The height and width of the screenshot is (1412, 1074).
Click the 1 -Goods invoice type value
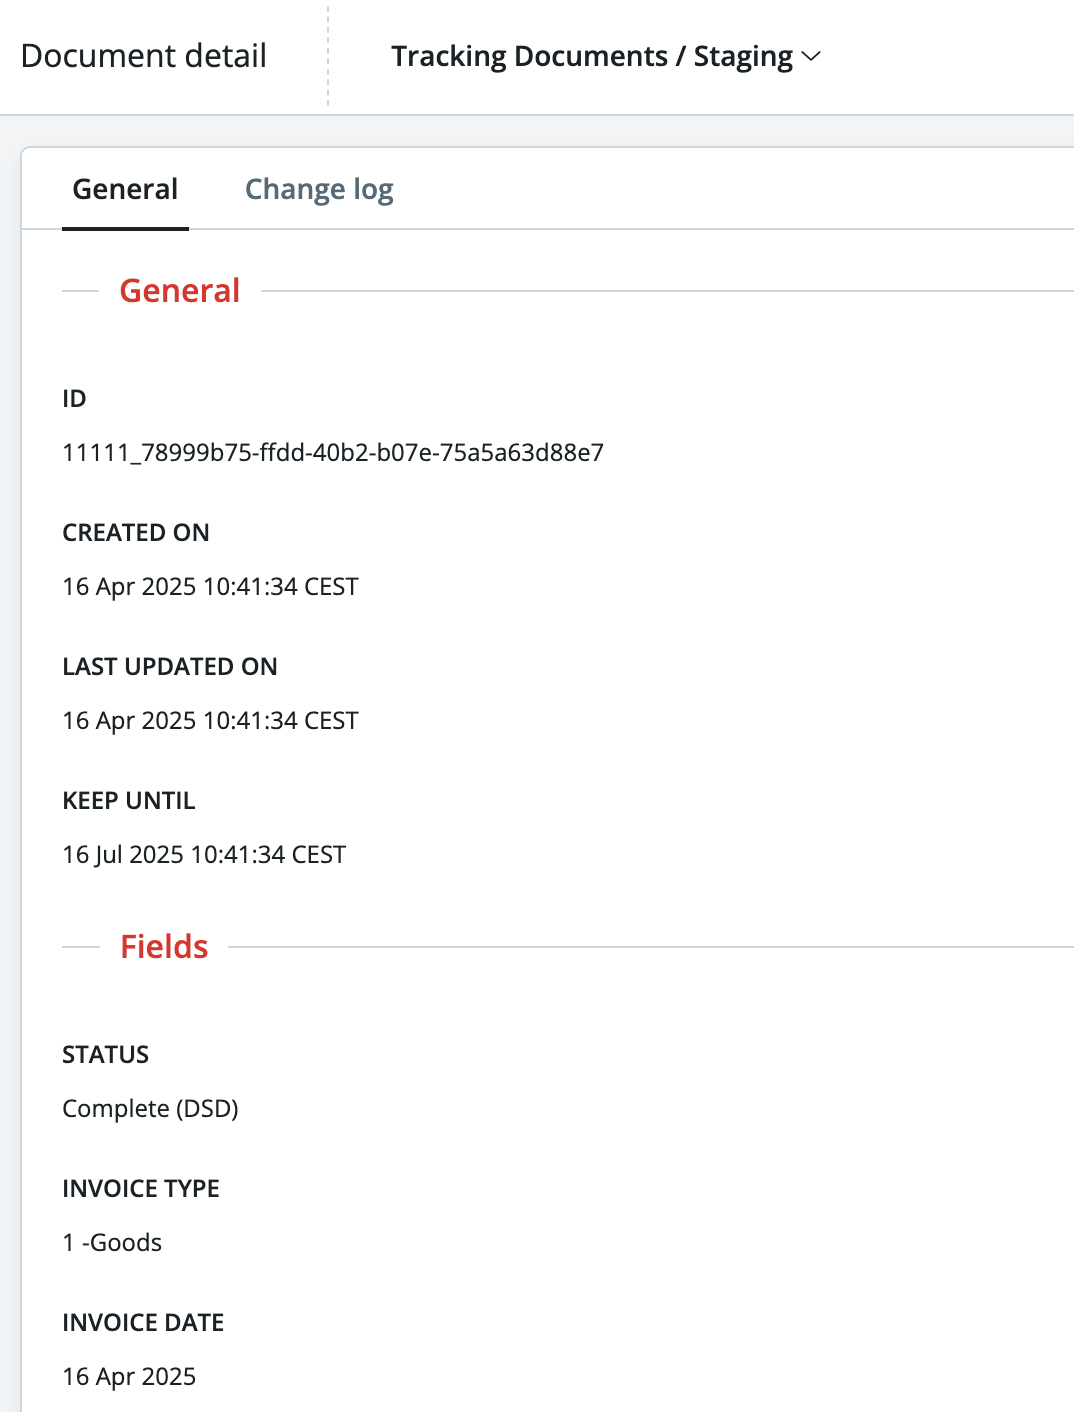click(112, 1243)
